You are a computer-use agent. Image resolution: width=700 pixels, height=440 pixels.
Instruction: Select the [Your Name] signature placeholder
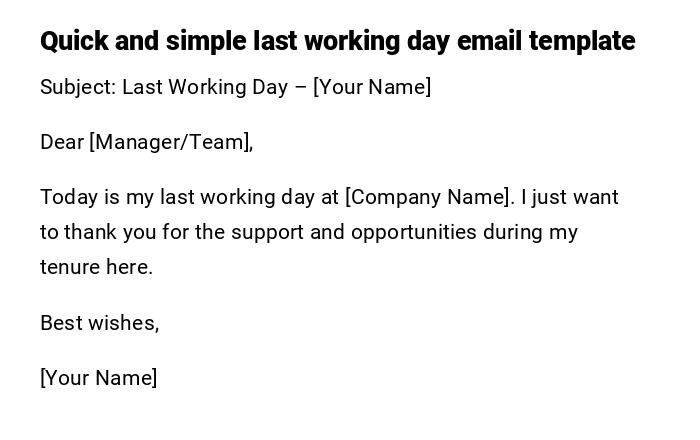(x=98, y=378)
